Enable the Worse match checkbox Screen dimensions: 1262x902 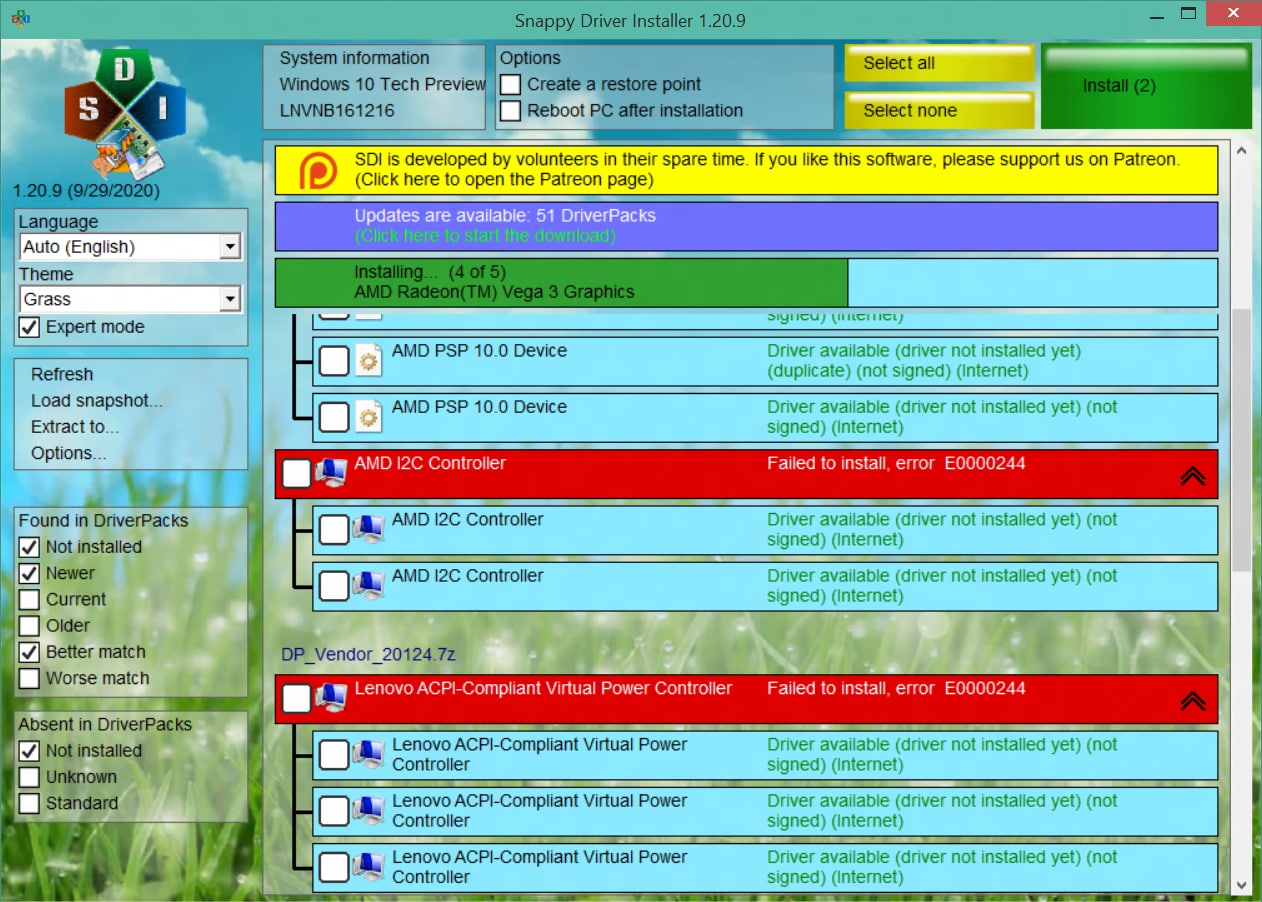click(x=30, y=678)
